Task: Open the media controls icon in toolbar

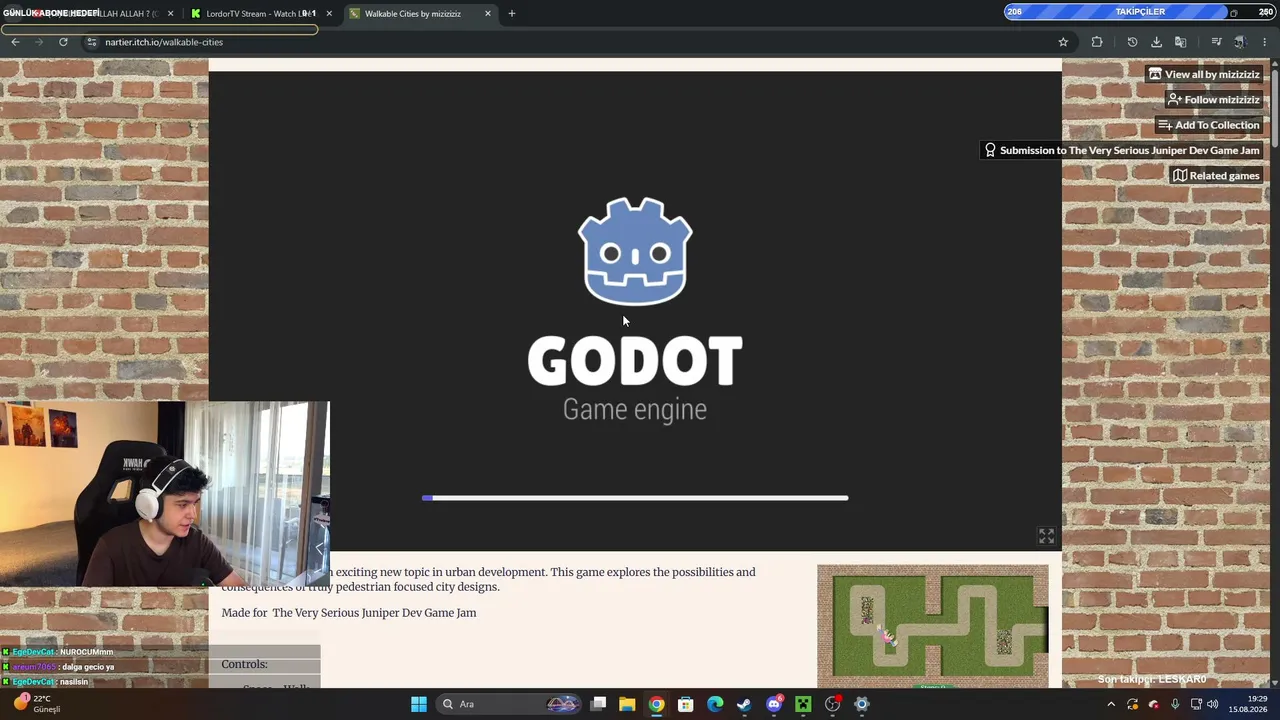Action: (x=1216, y=42)
